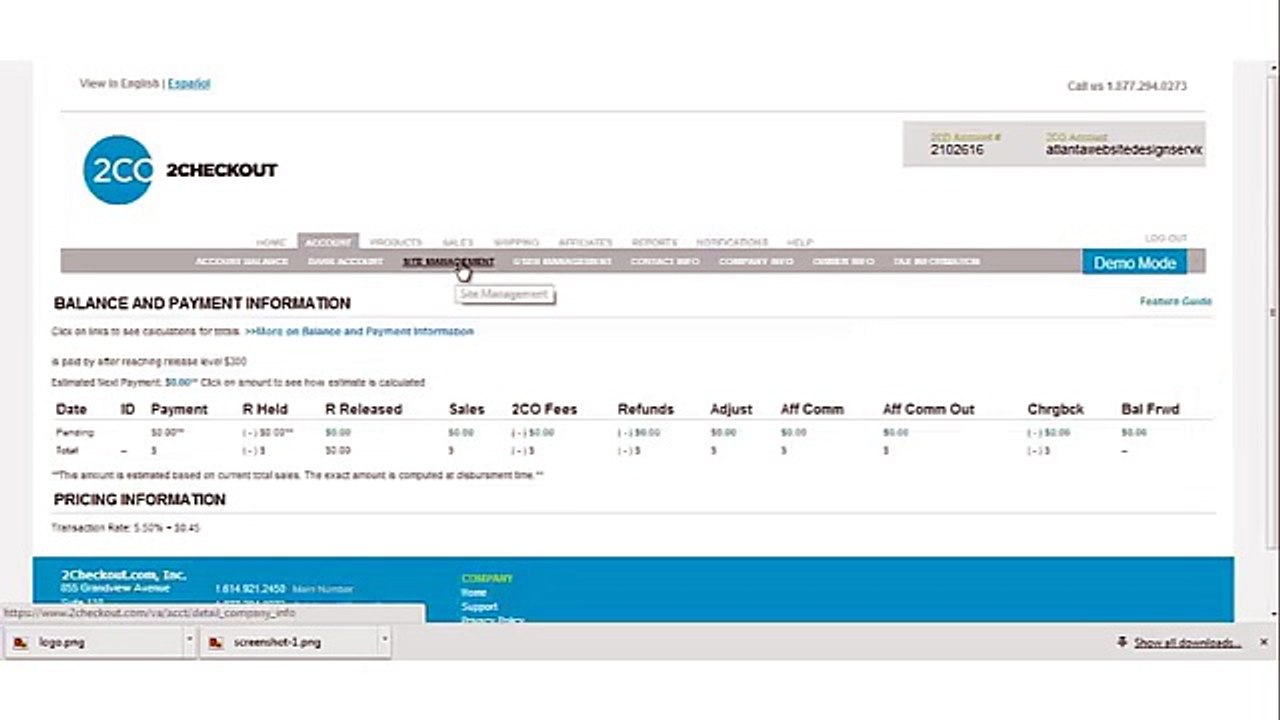The height and width of the screenshot is (720, 1280).
Task: Open the logo.png download file icon
Action: [x=21, y=643]
